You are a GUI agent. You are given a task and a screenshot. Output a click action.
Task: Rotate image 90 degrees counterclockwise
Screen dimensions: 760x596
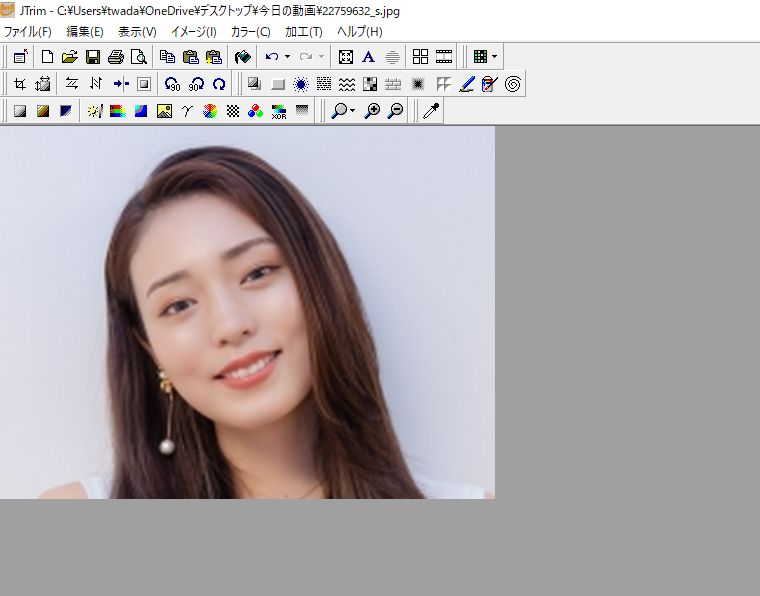172,84
